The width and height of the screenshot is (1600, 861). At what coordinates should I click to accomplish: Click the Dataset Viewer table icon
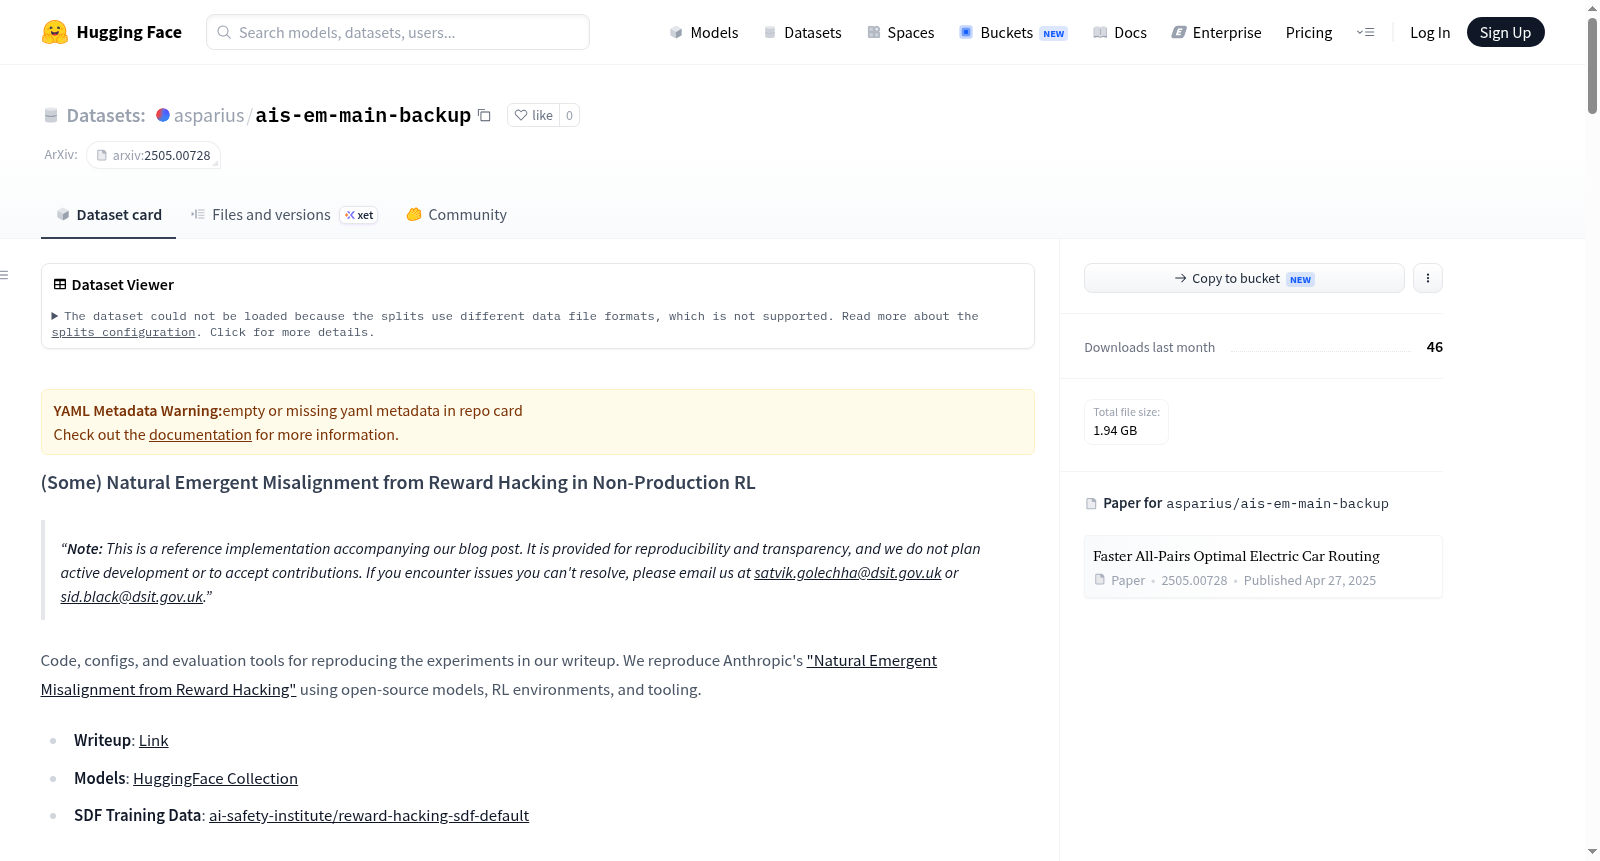click(60, 285)
